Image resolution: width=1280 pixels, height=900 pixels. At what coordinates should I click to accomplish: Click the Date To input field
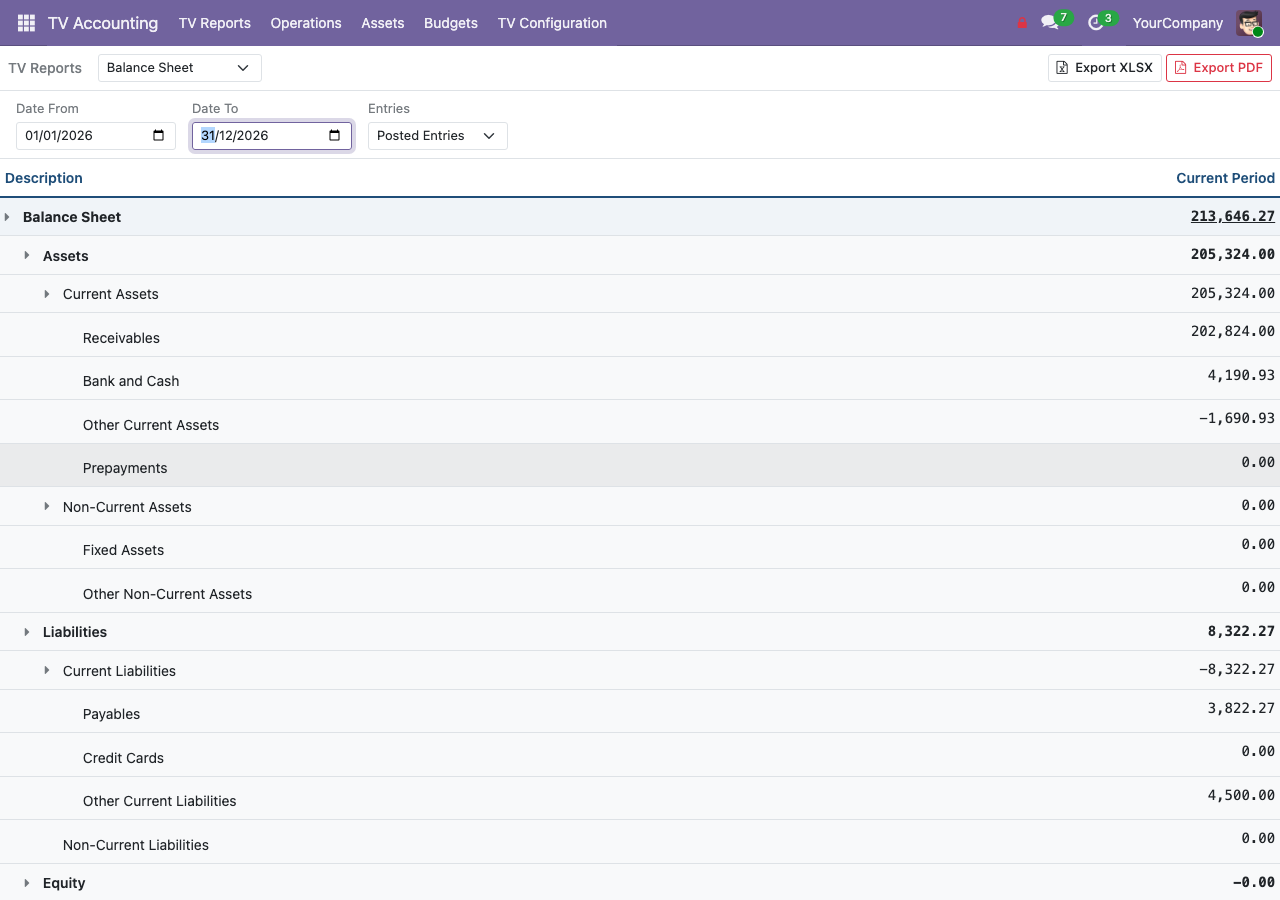(x=272, y=136)
